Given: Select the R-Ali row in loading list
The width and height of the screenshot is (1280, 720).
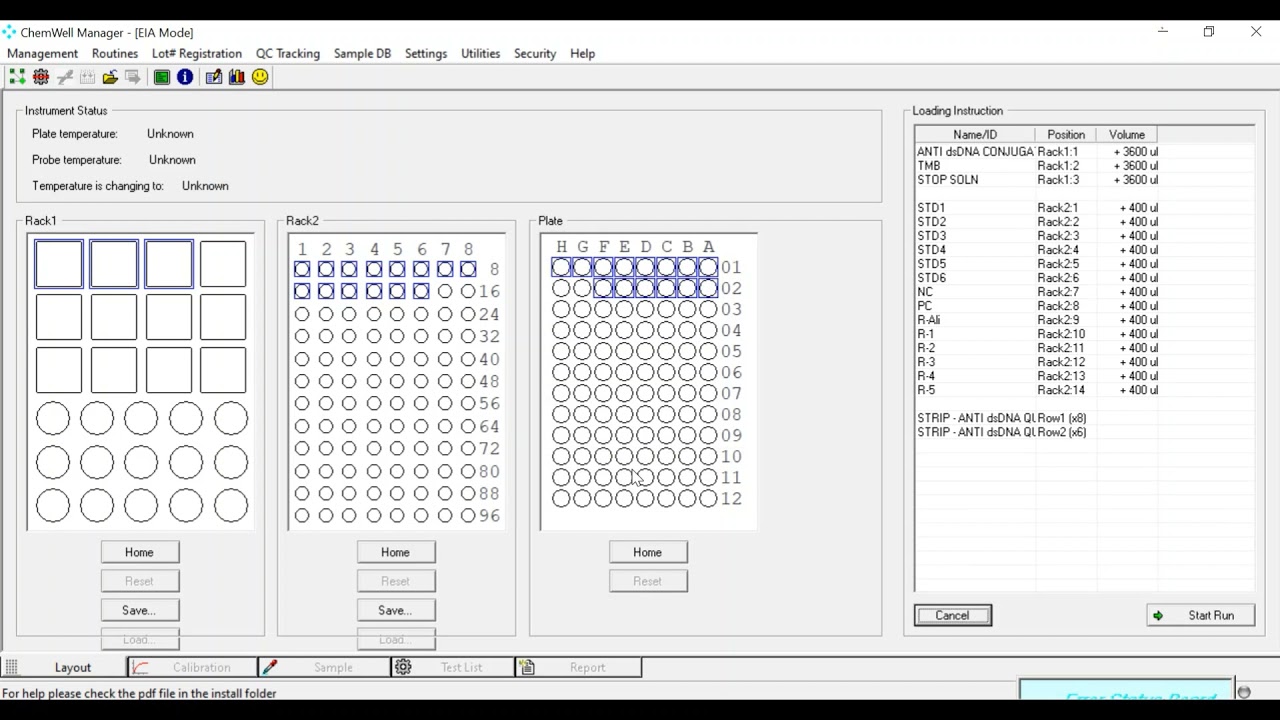Looking at the screenshot, I should 1037,320.
